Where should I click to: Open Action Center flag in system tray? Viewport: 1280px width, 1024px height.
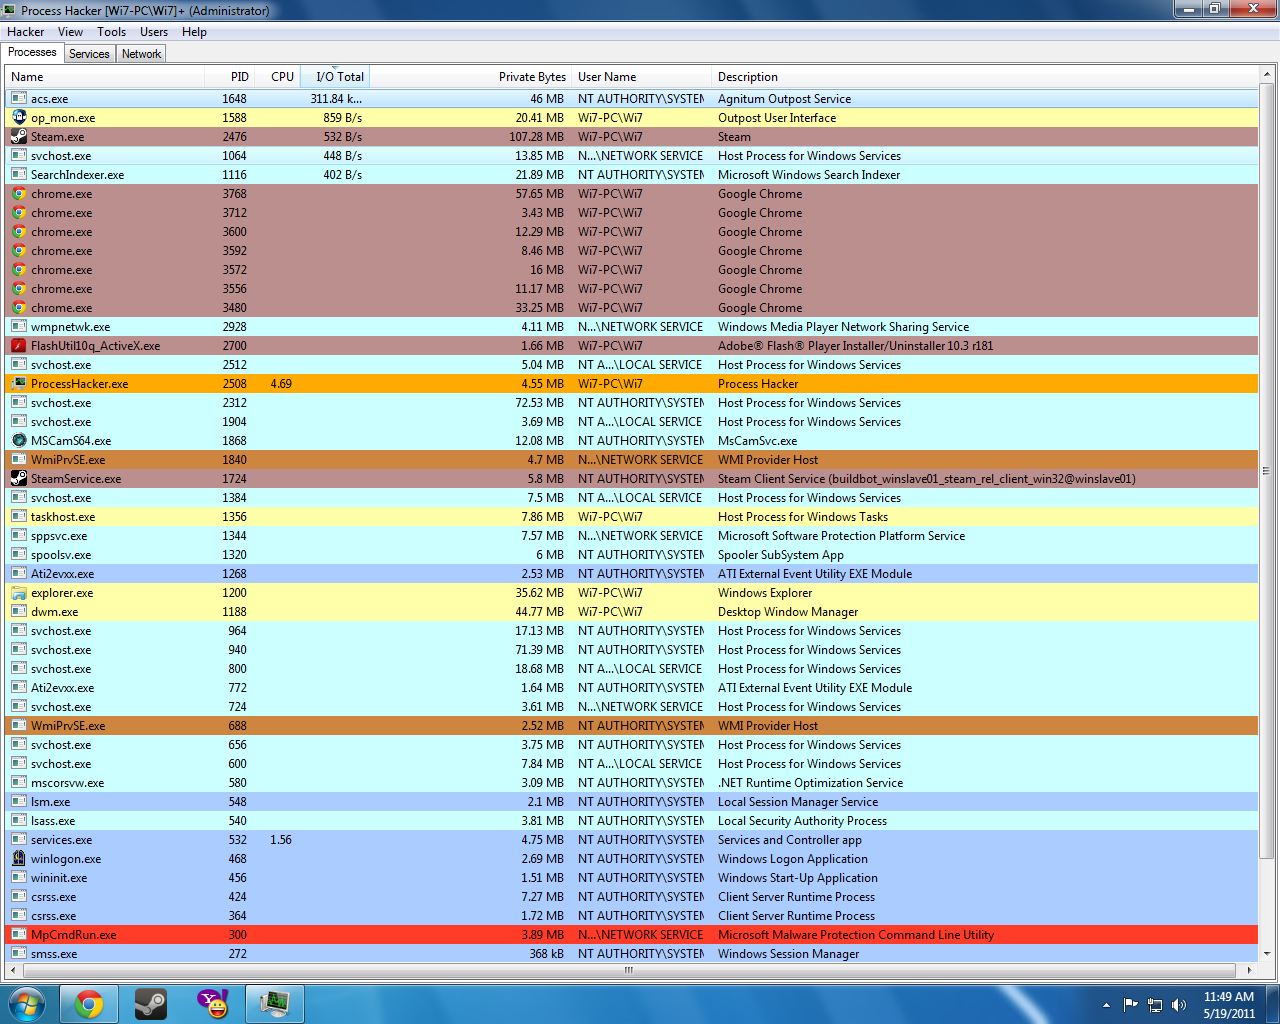tap(1131, 1004)
